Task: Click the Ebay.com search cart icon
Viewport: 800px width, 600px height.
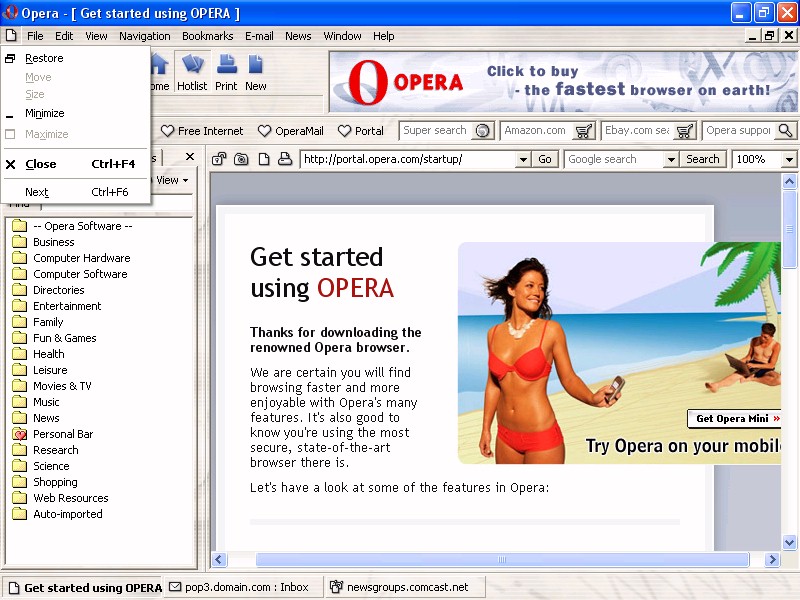Action: click(685, 131)
